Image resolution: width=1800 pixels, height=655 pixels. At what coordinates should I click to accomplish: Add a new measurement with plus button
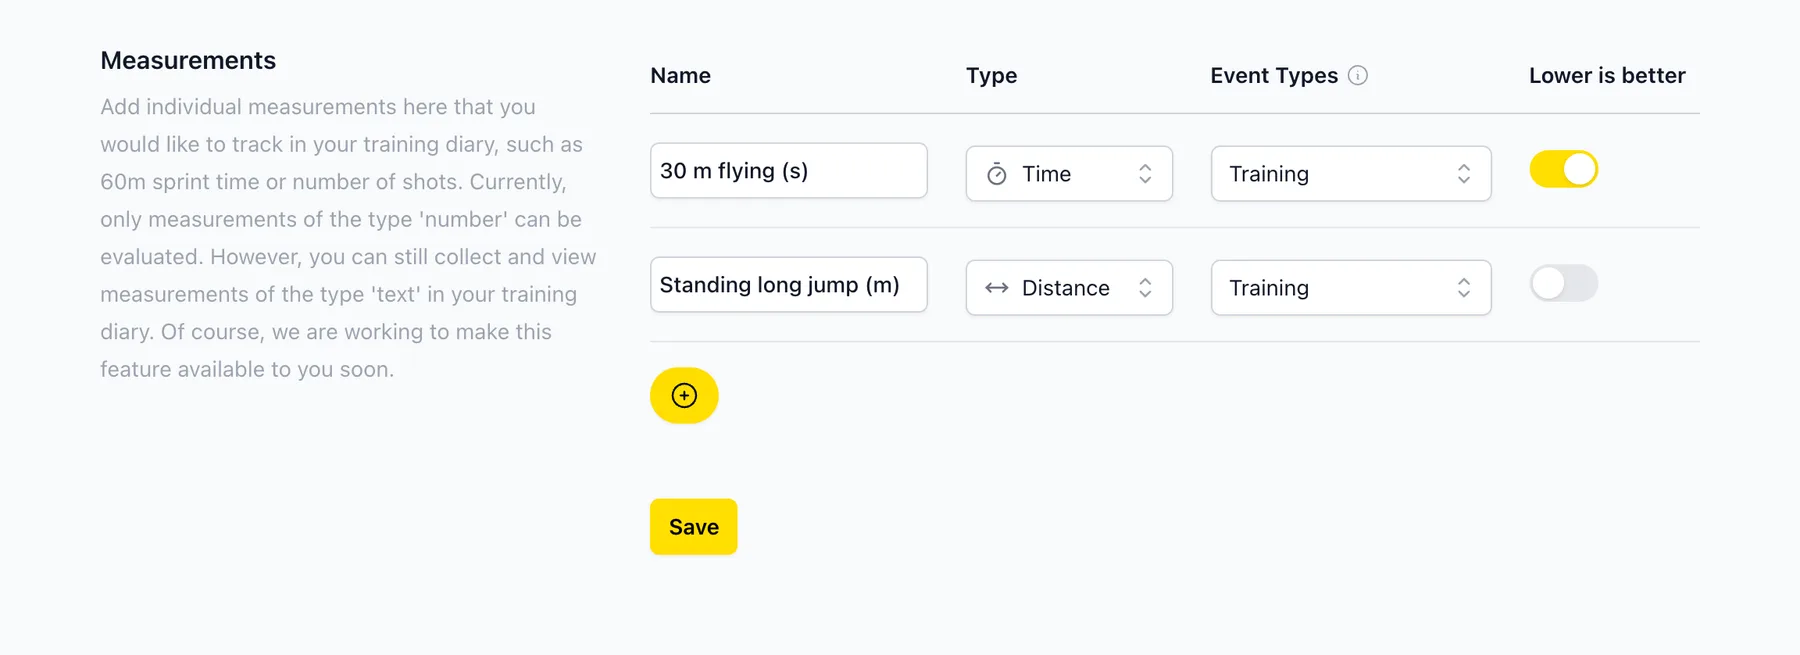coord(684,395)
